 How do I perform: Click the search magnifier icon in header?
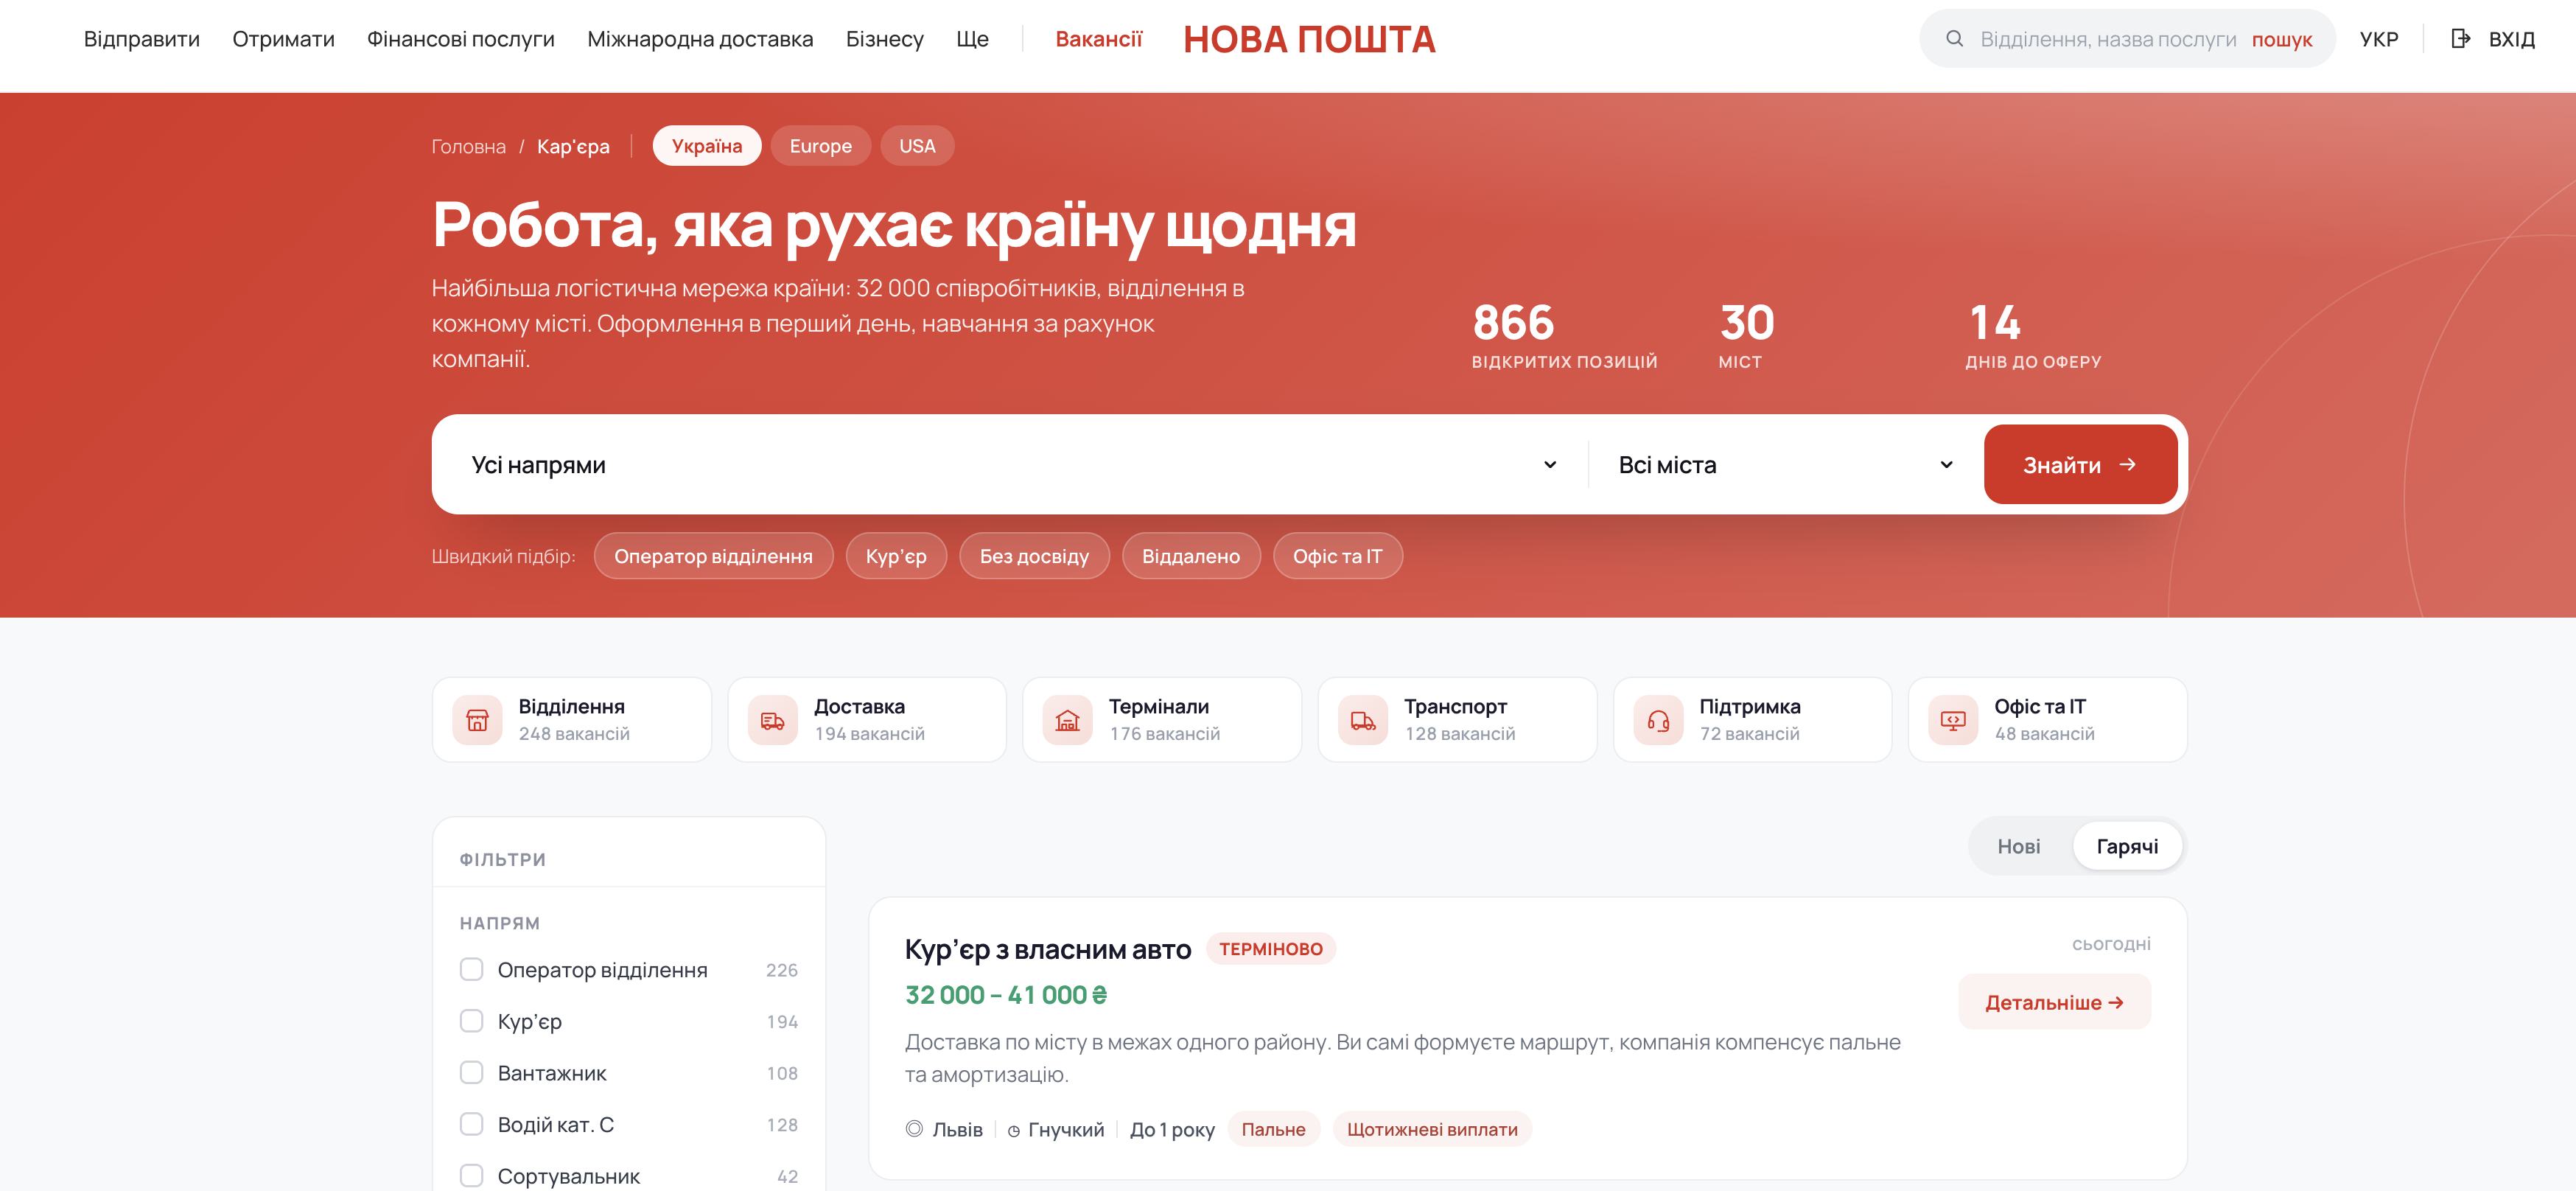1954,39
